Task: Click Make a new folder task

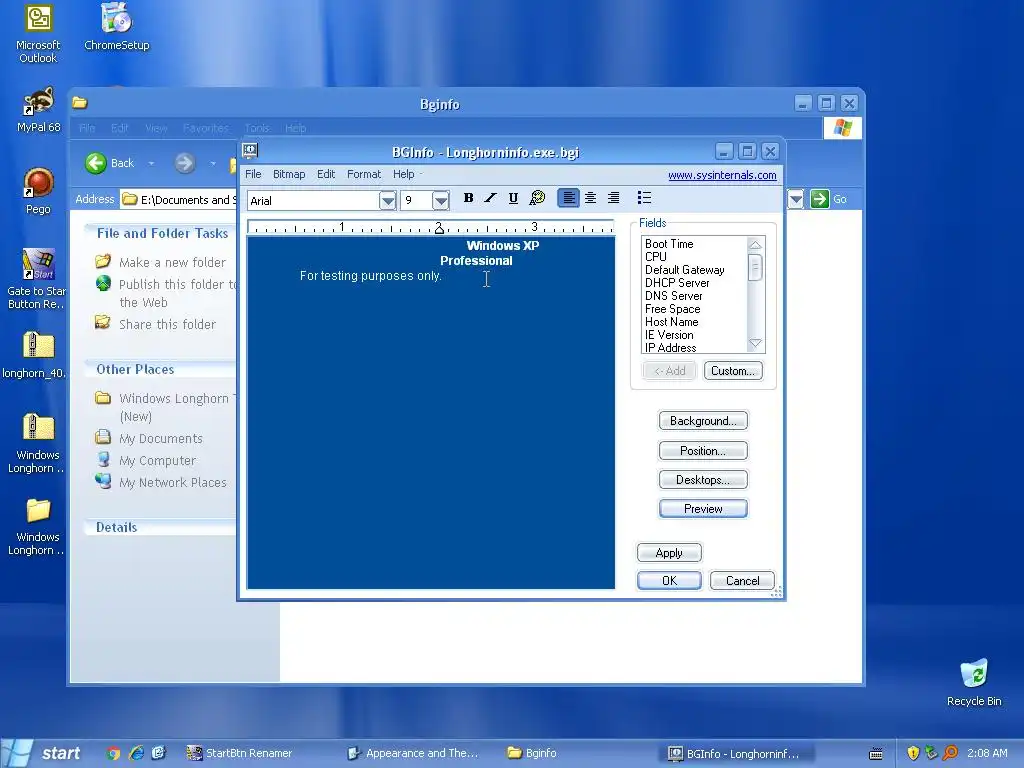Action: tap(172, 262)
